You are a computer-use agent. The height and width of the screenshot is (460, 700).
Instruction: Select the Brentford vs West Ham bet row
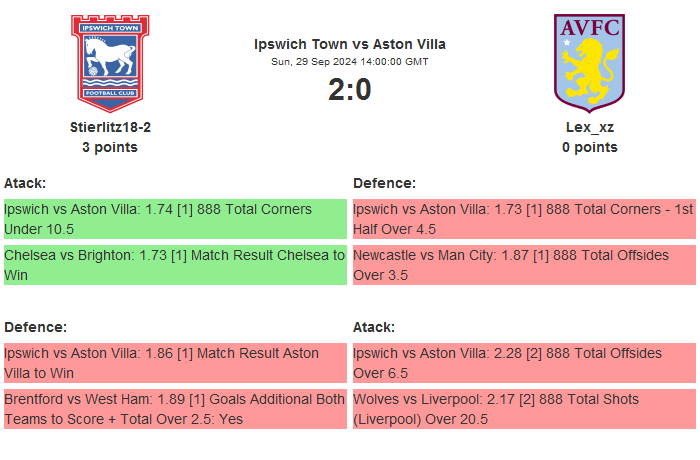tap(175, 409)
